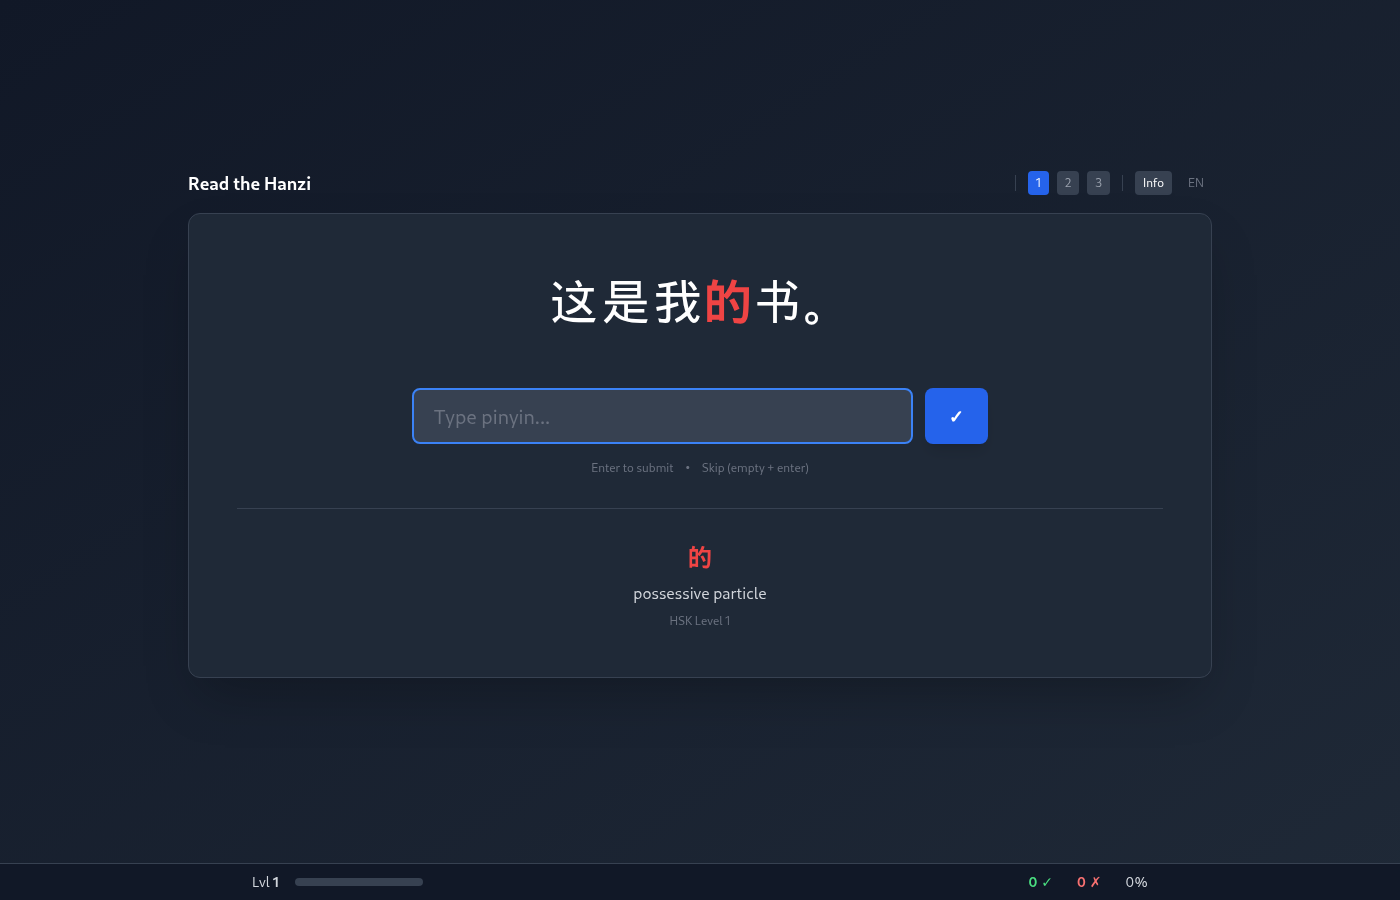
Task: Click the blue checkmark submit icon
Action: pos(956,415)
